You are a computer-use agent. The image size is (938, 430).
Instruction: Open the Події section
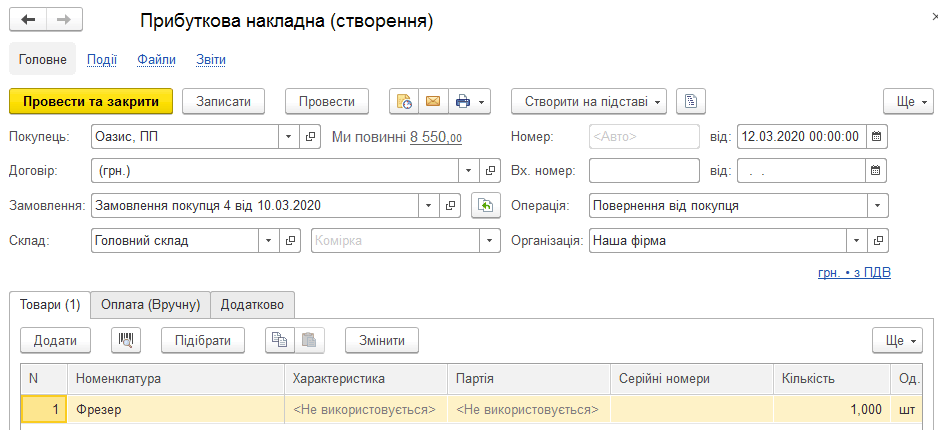tap(102, 60)
